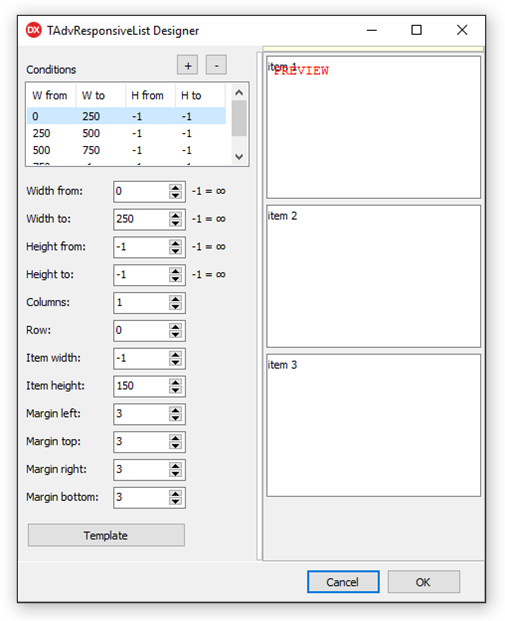505x621 pixels.
Task: Open the Template editor button
Action: 106,535
